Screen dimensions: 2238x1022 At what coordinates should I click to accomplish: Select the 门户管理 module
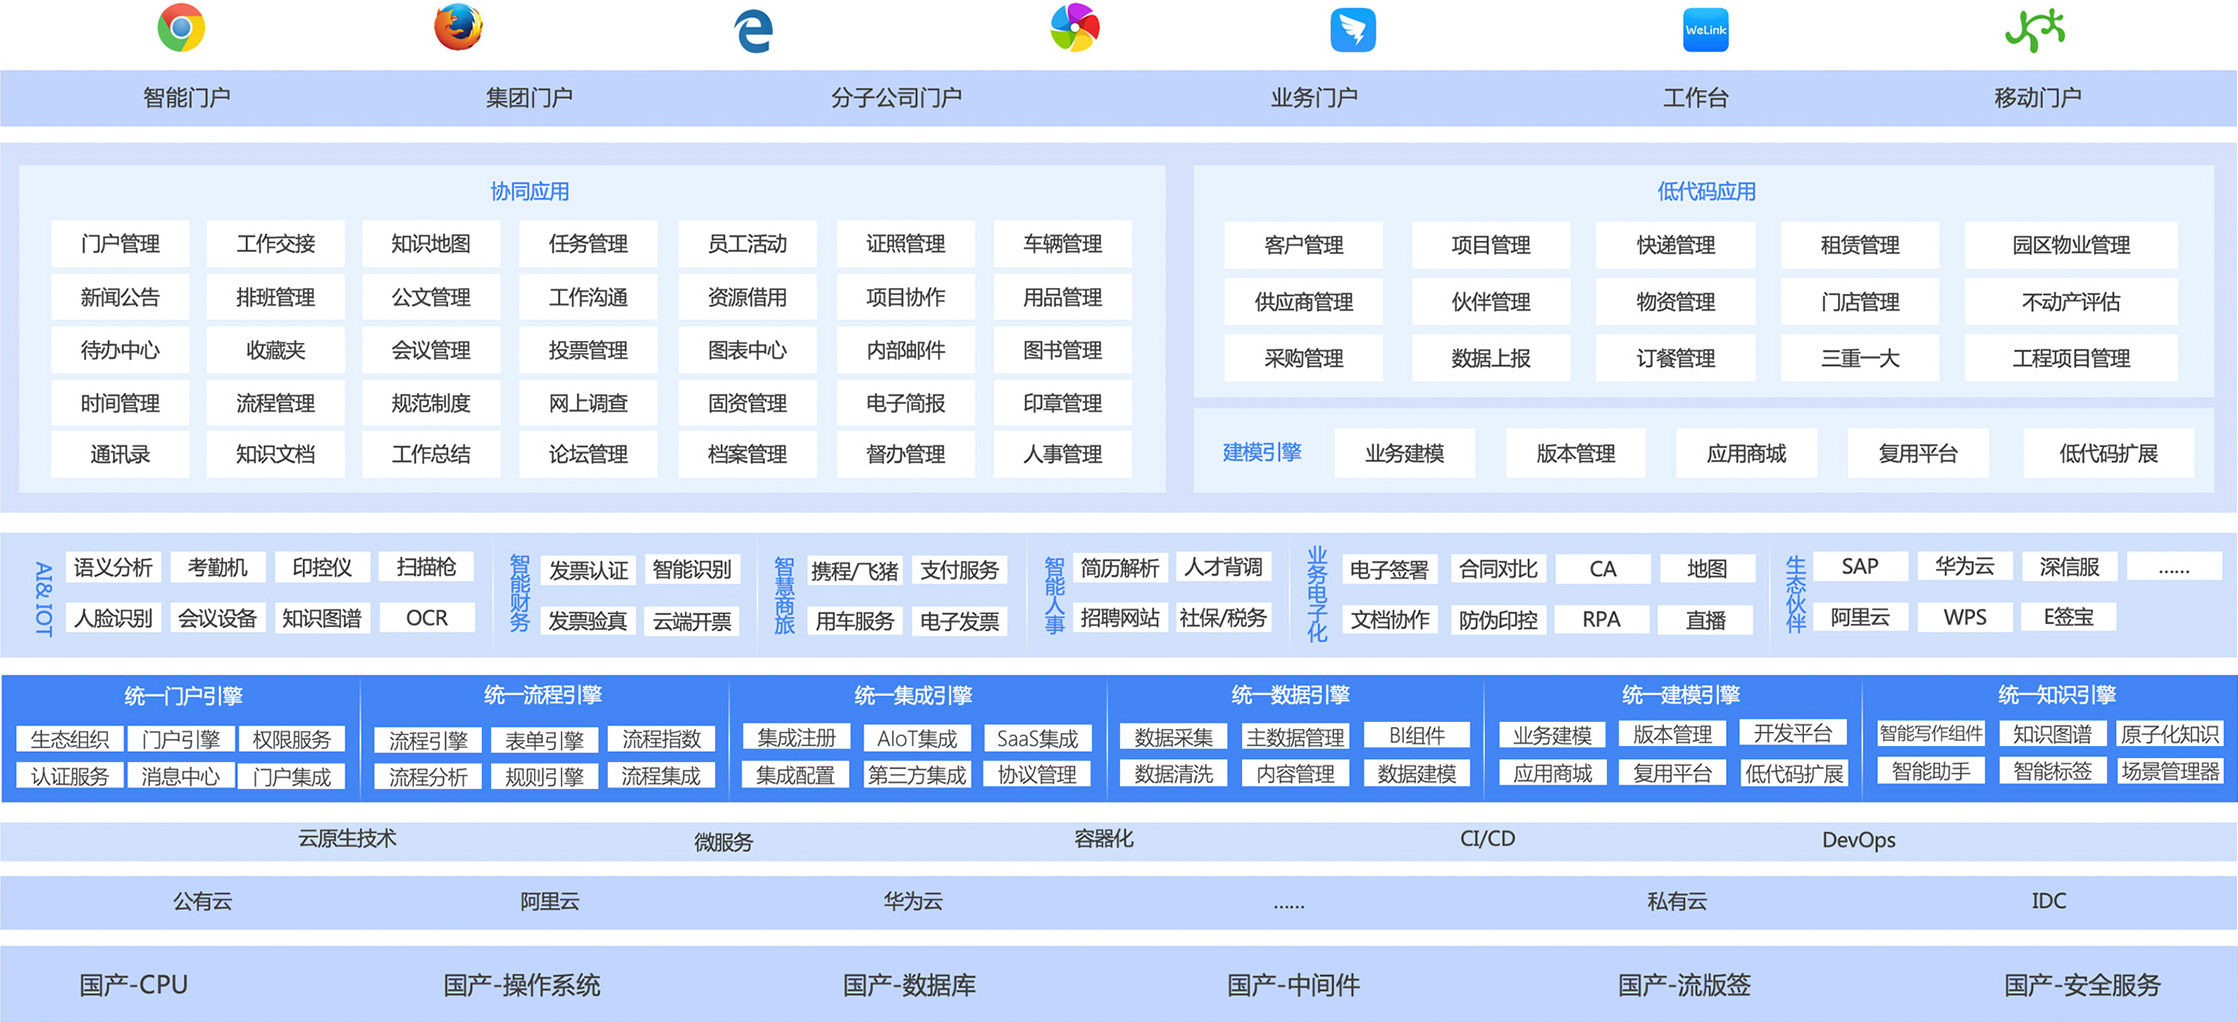tap(120, 244)
